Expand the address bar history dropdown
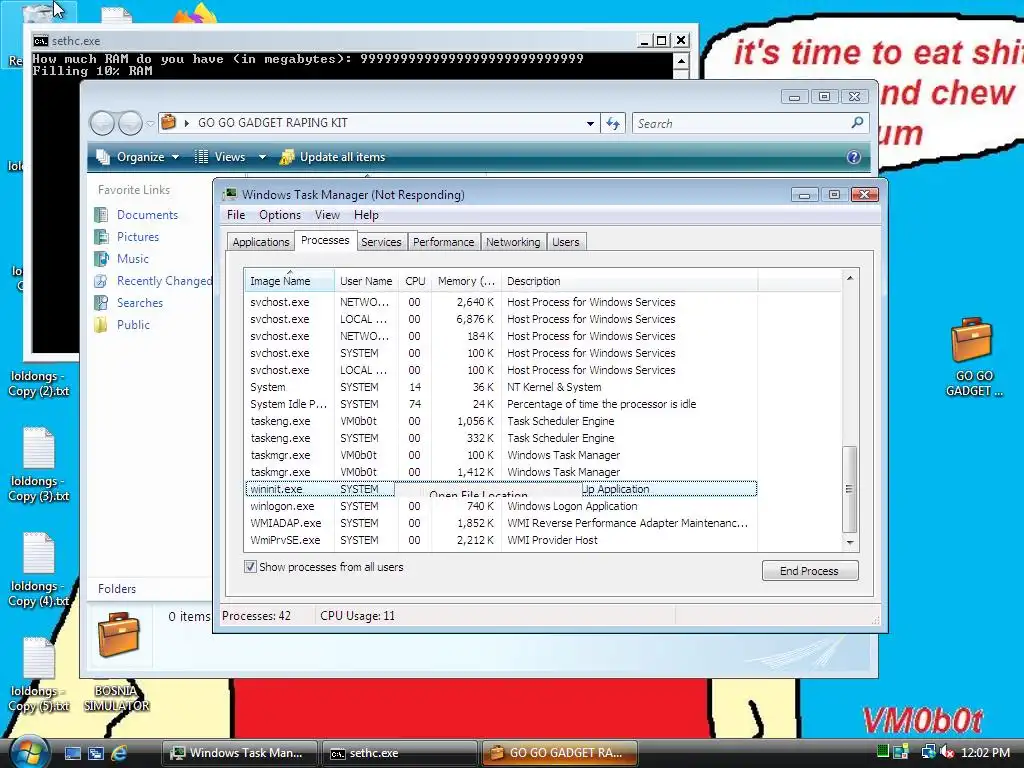The width and height of the screenshot is (1024, 768). [x=590, y=123]
